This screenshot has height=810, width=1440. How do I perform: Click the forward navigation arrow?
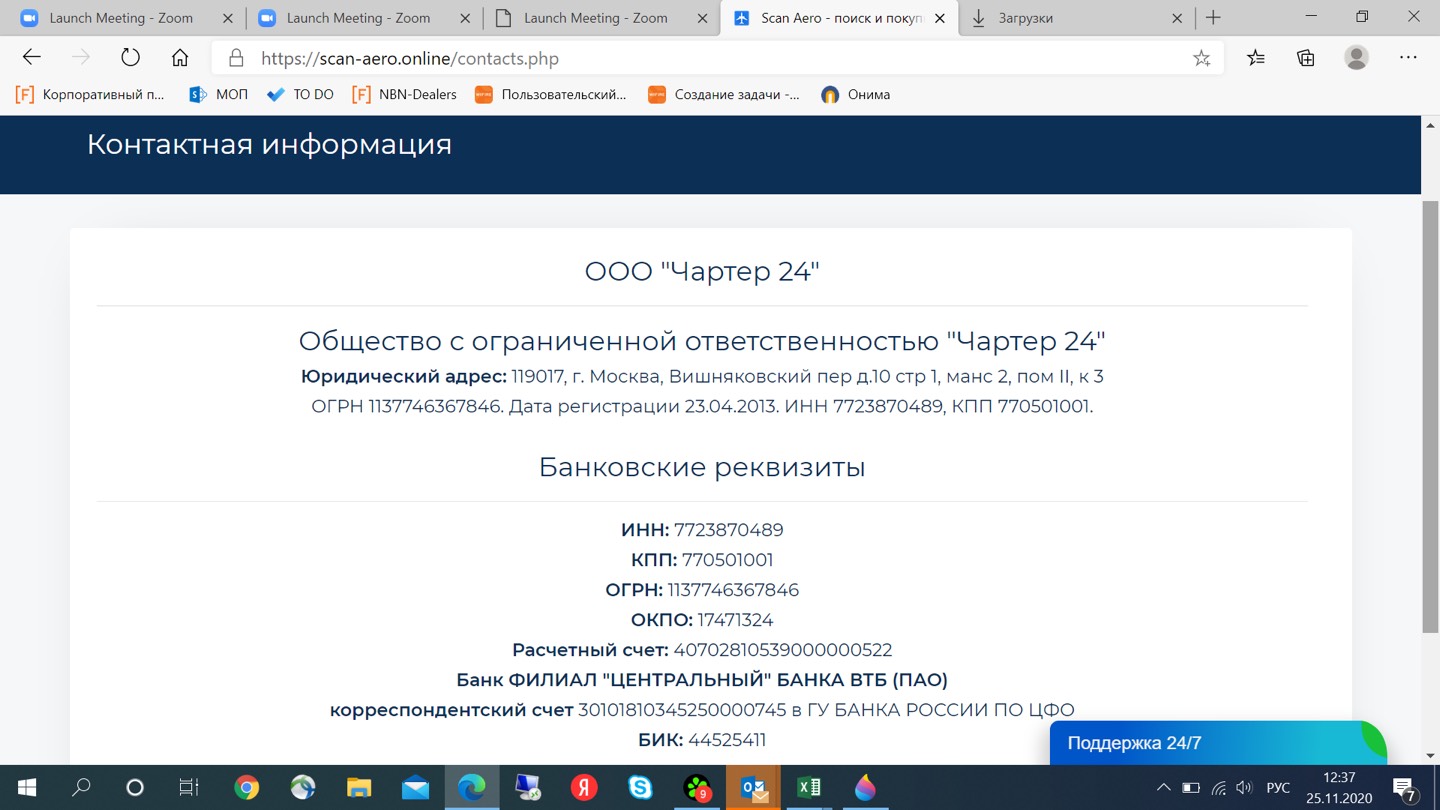[81, 58]
